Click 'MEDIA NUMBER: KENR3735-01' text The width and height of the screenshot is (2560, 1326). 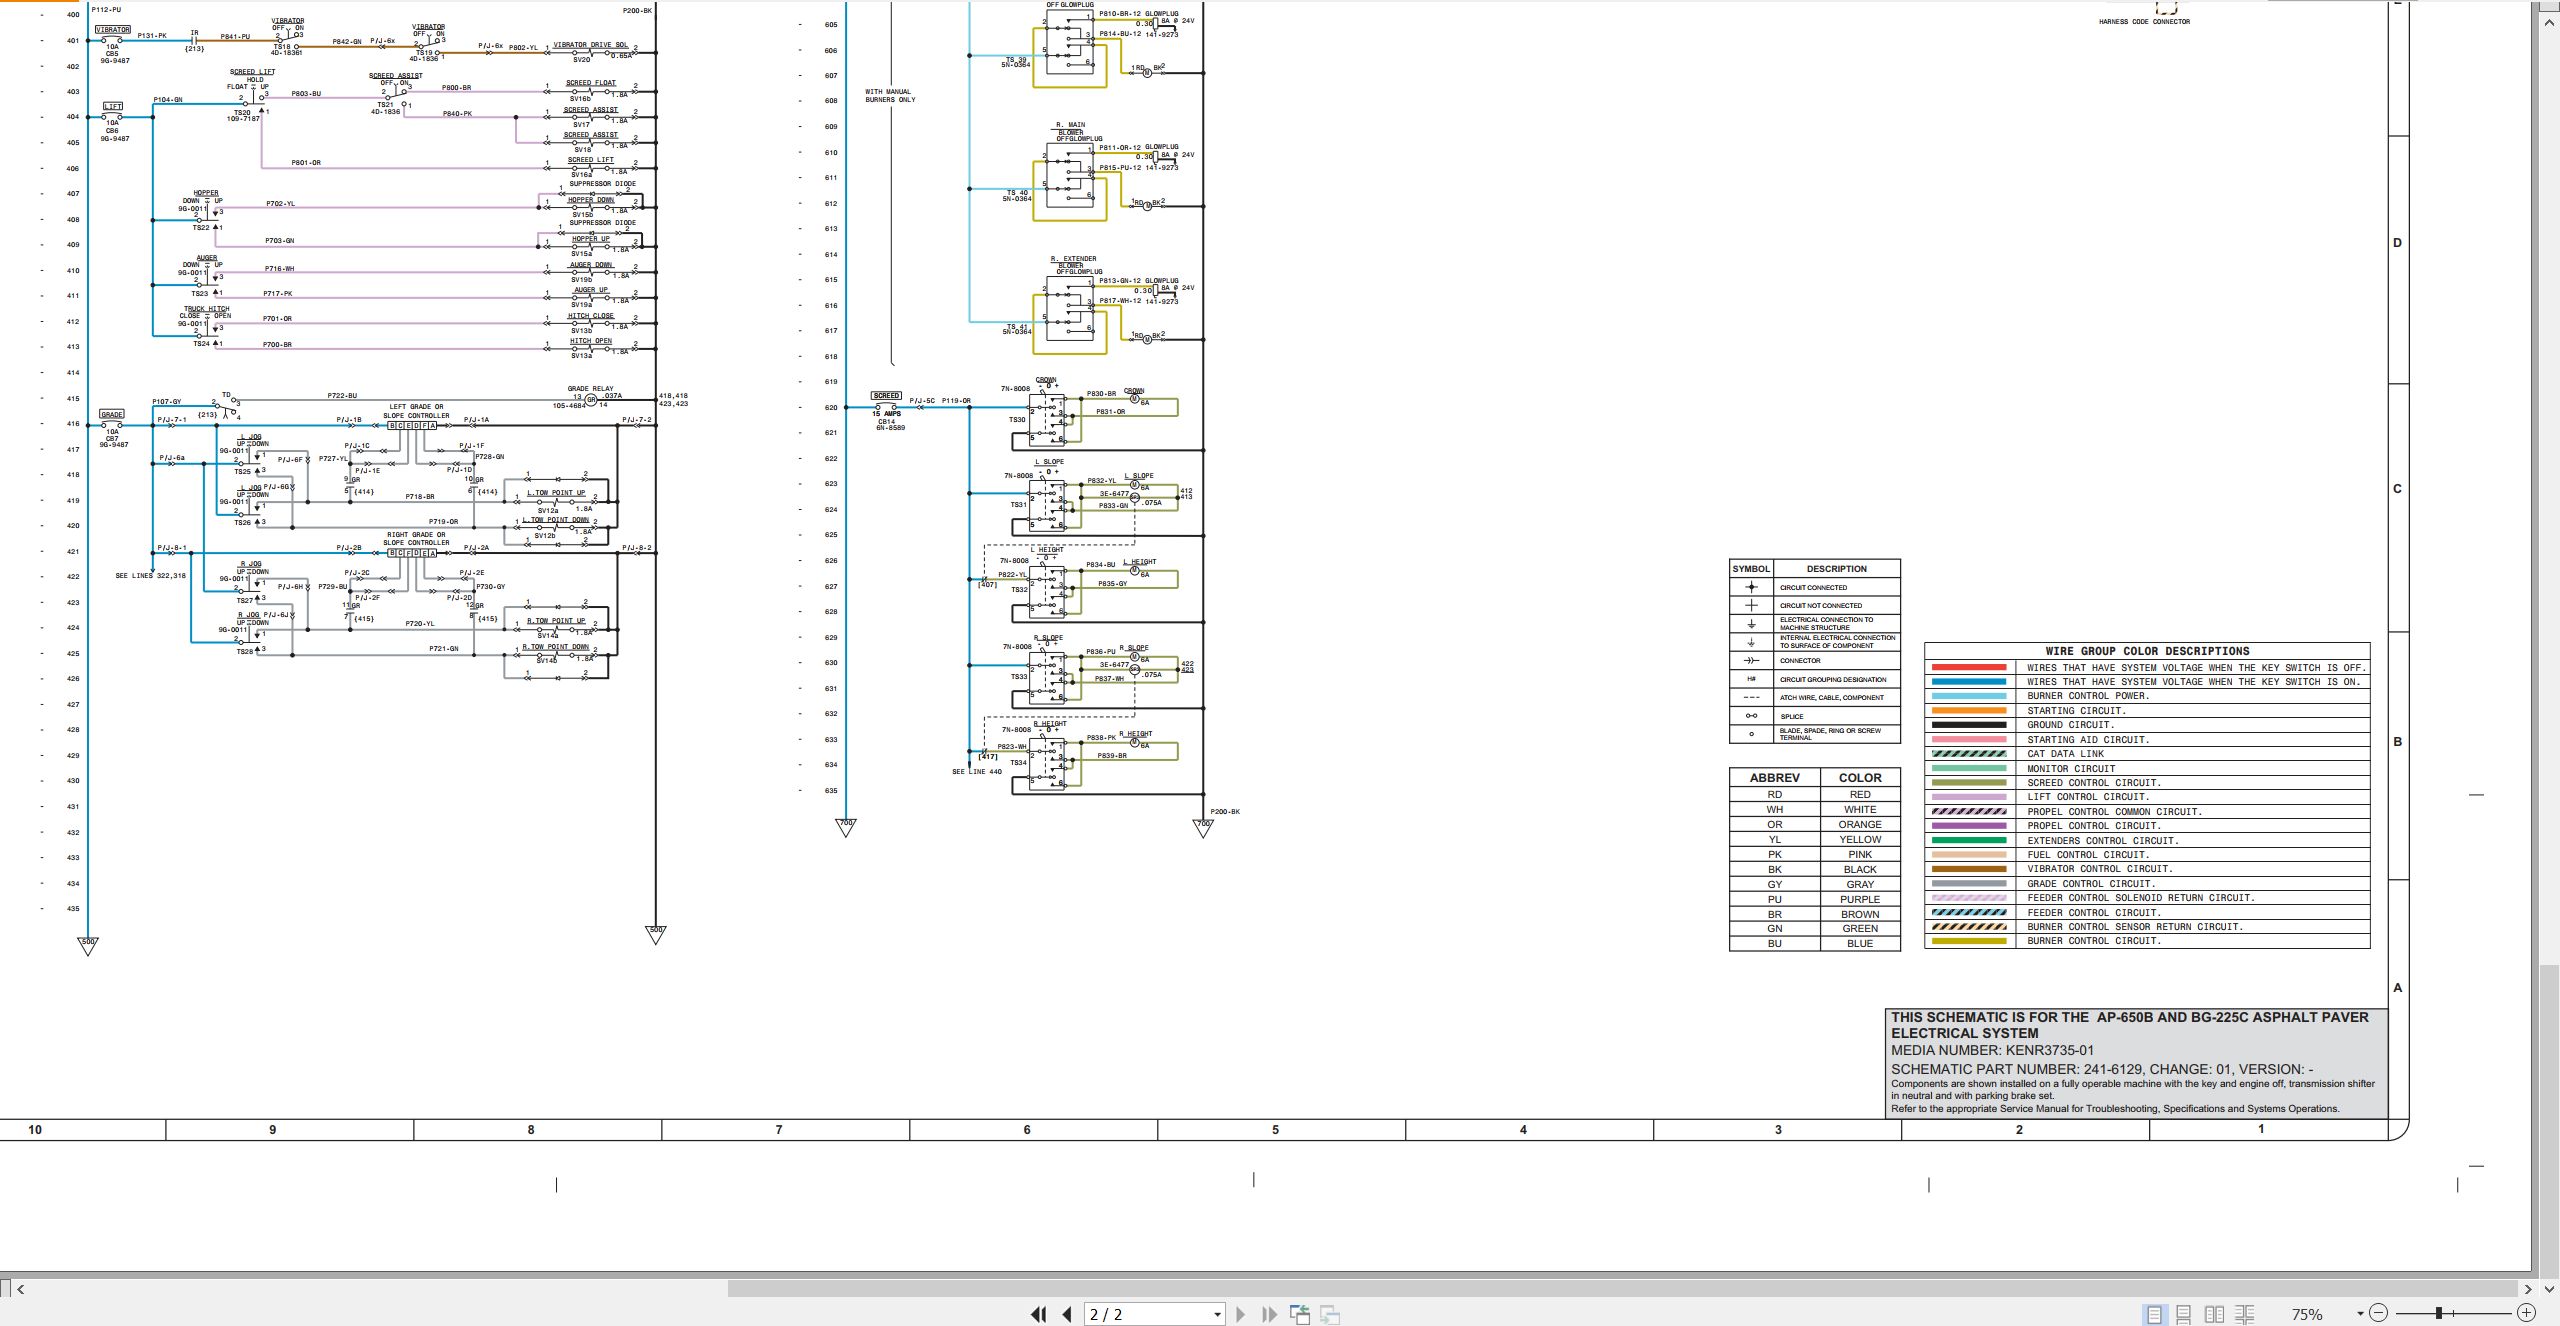[1992, 1051]
